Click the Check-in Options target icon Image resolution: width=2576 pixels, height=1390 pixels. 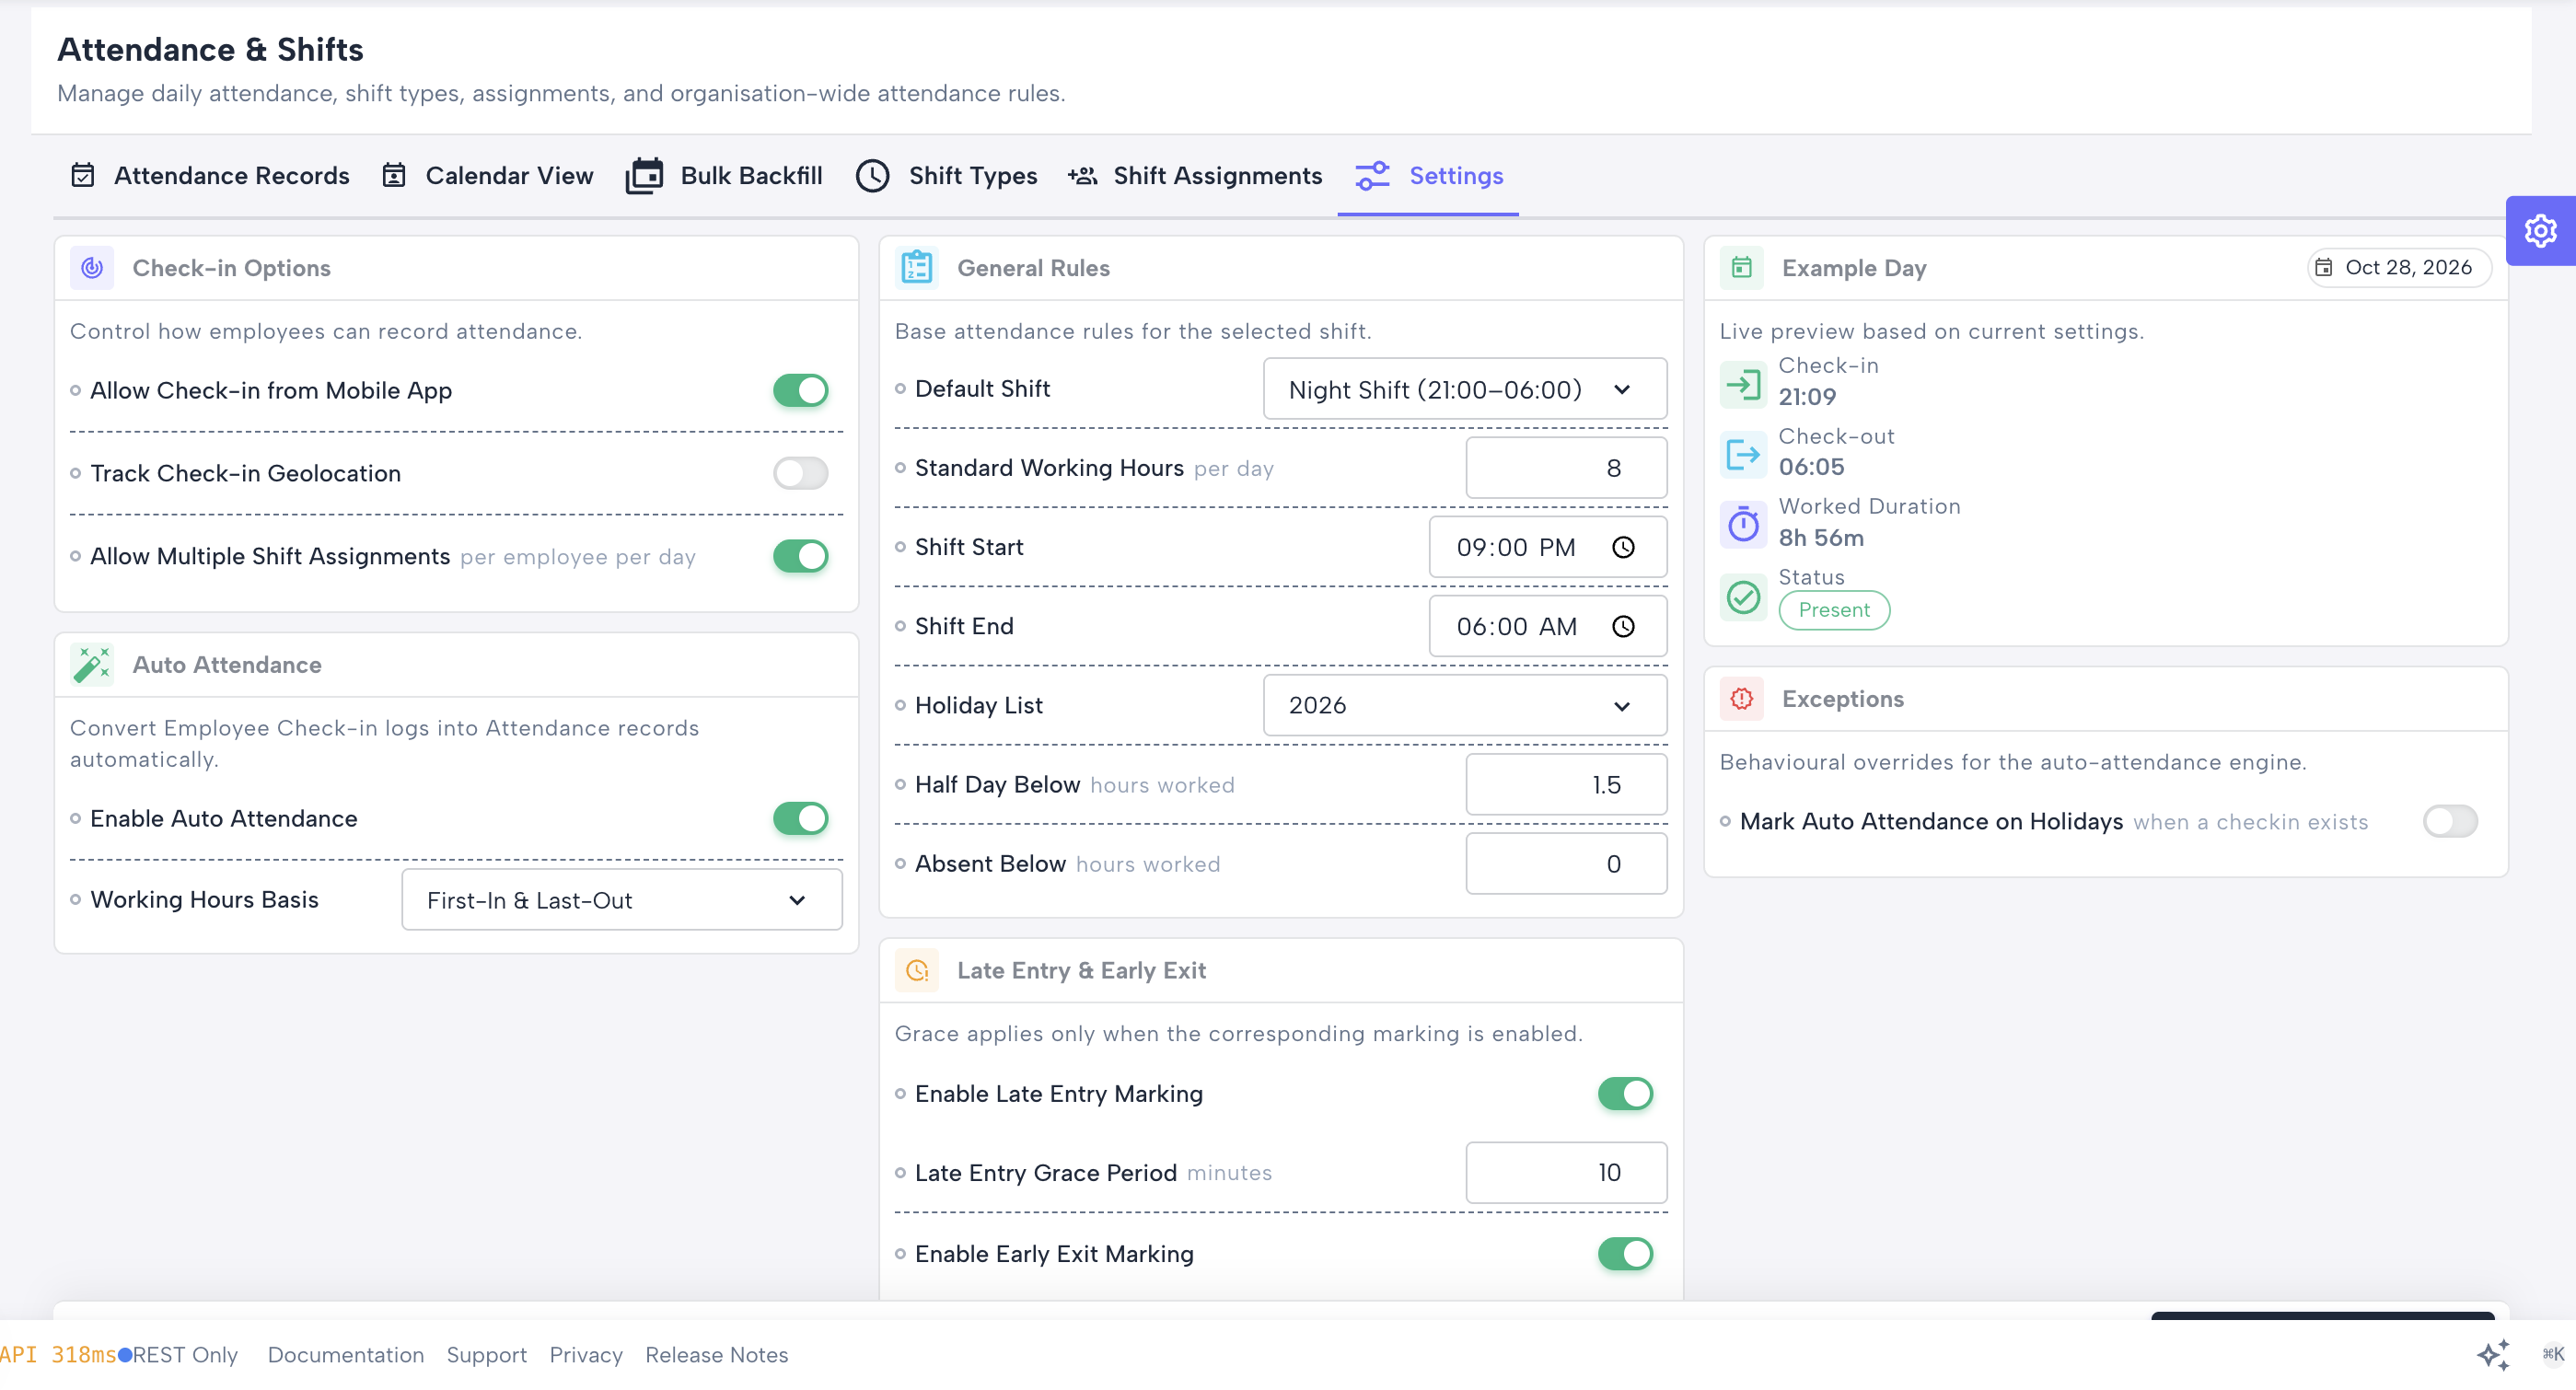point(92,268)
